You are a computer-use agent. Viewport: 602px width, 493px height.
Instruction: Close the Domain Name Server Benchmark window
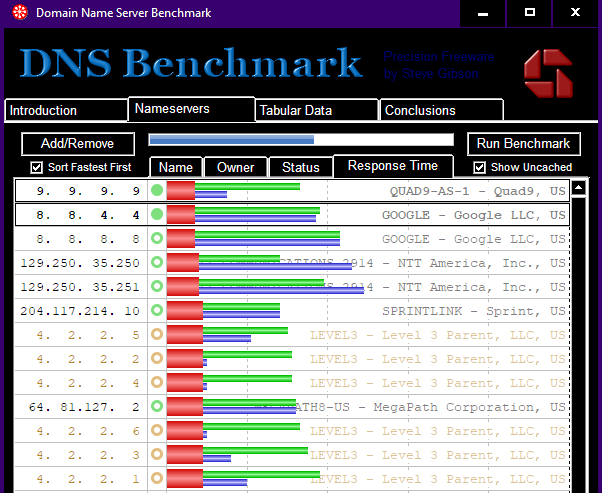click(x=575, y=13)
